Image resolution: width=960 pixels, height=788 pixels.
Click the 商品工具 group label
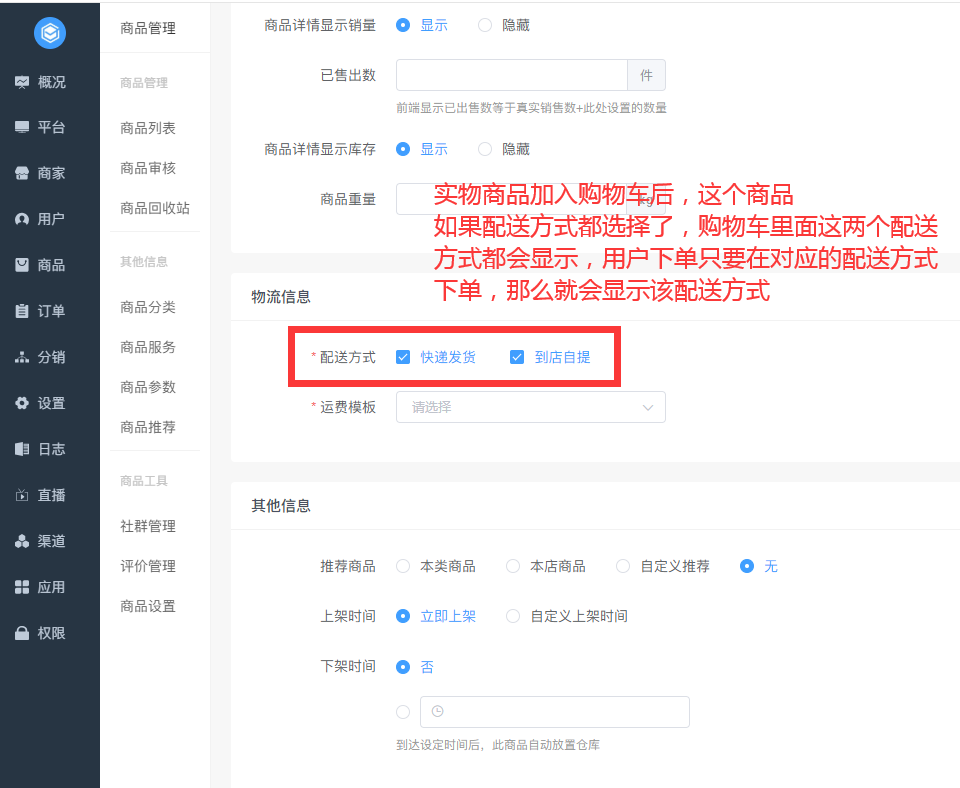(144, 481)
